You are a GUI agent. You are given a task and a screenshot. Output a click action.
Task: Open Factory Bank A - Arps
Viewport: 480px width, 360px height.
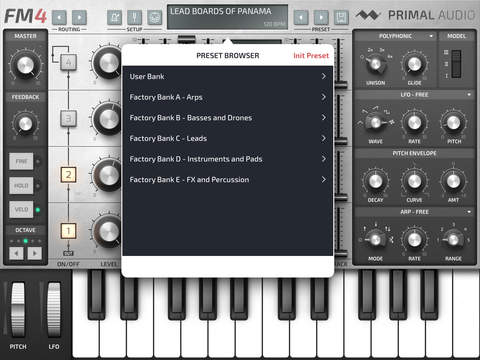228,97
